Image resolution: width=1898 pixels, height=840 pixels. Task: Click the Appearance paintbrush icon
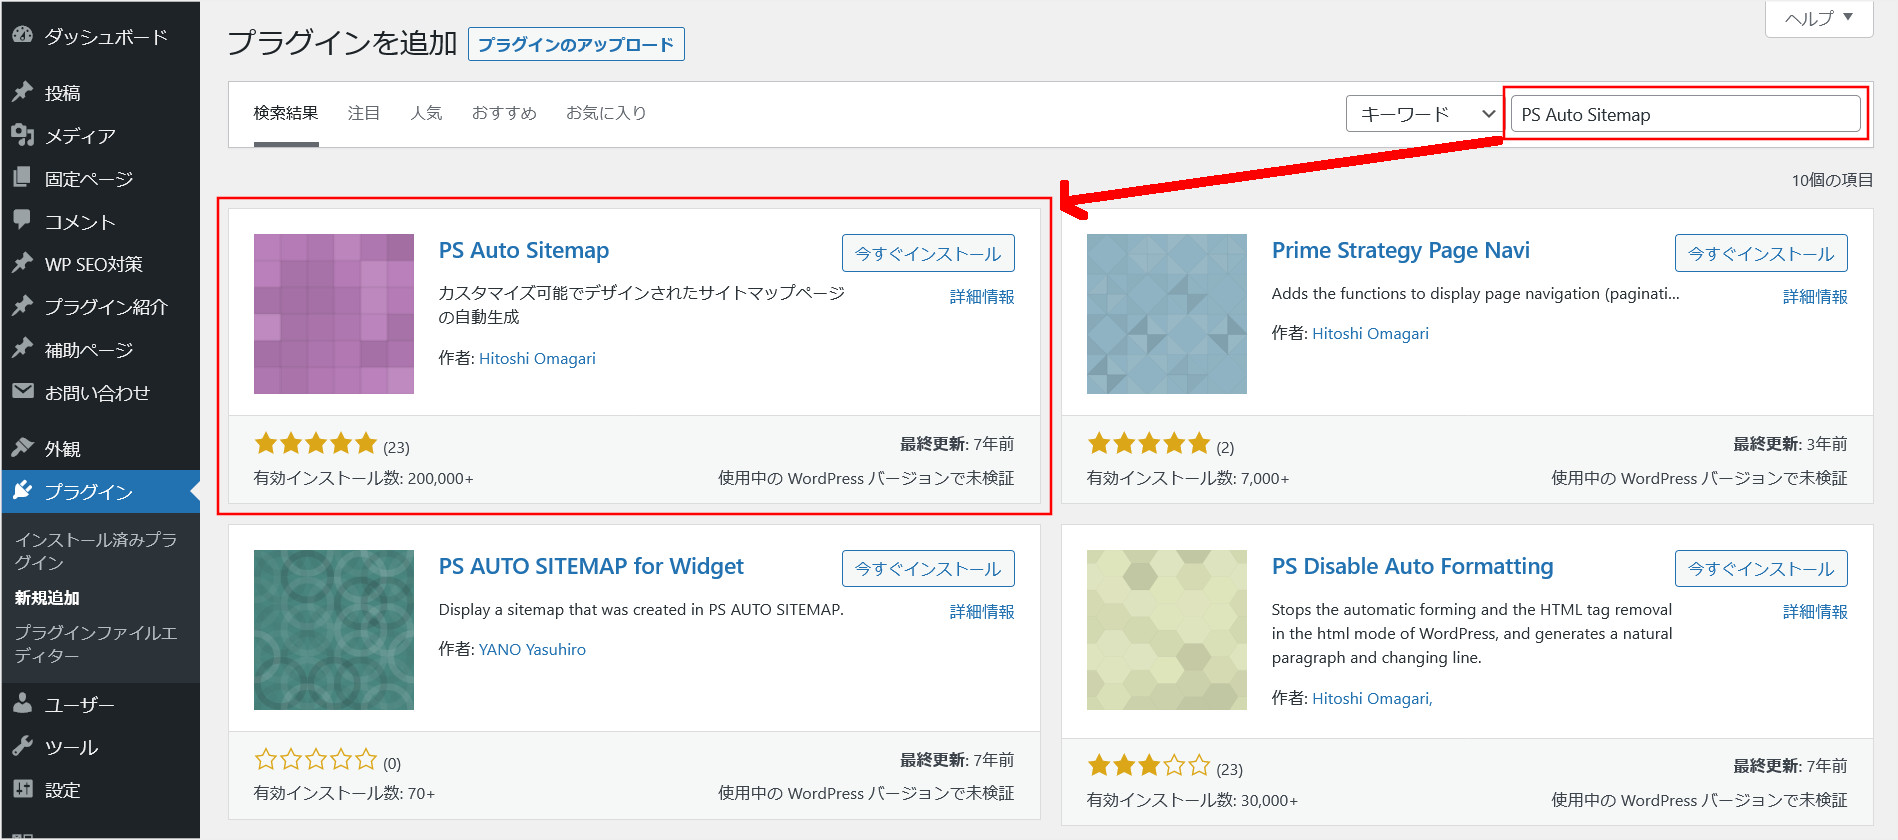tap(22, 448)
